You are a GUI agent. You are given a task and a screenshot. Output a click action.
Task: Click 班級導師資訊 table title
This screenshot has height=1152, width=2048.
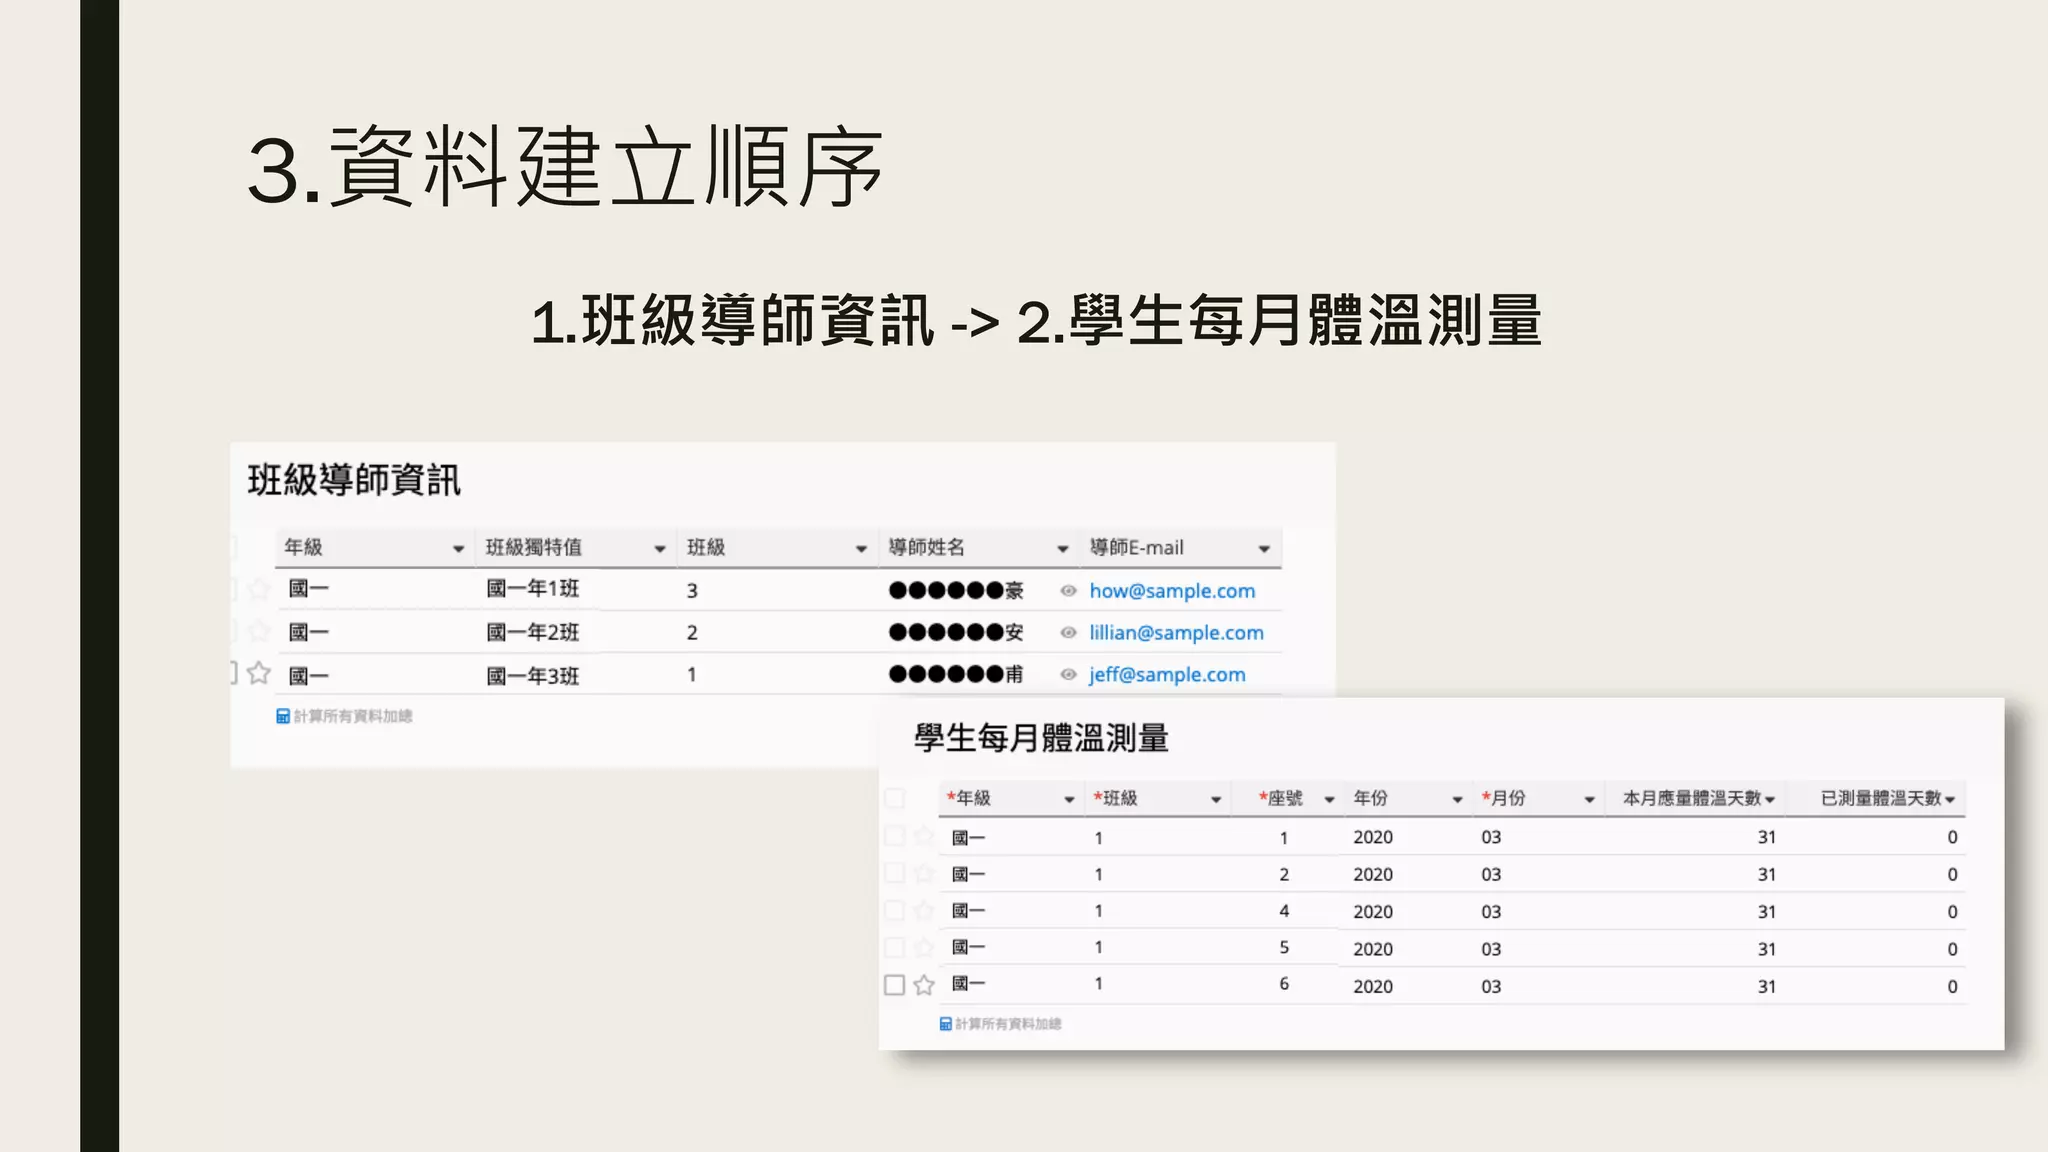coord(354,480)
